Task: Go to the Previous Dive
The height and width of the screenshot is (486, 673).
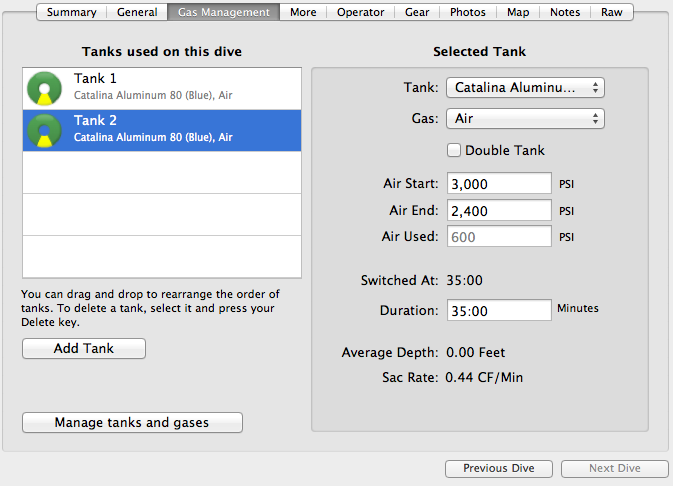Action: pos(498,468)
